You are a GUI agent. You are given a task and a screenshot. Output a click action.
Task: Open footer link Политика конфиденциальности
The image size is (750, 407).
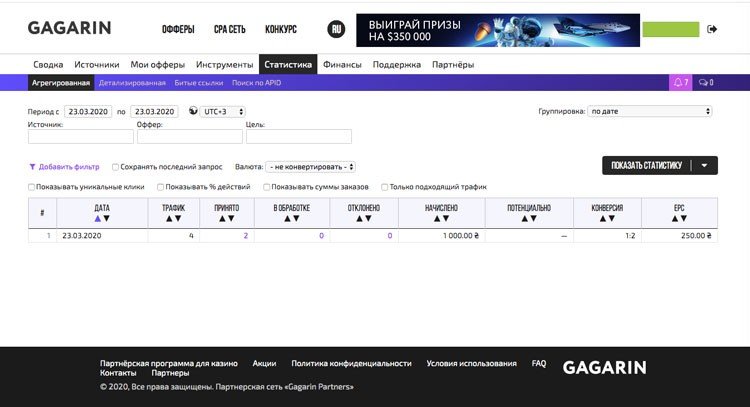click(x=352, y=363)
